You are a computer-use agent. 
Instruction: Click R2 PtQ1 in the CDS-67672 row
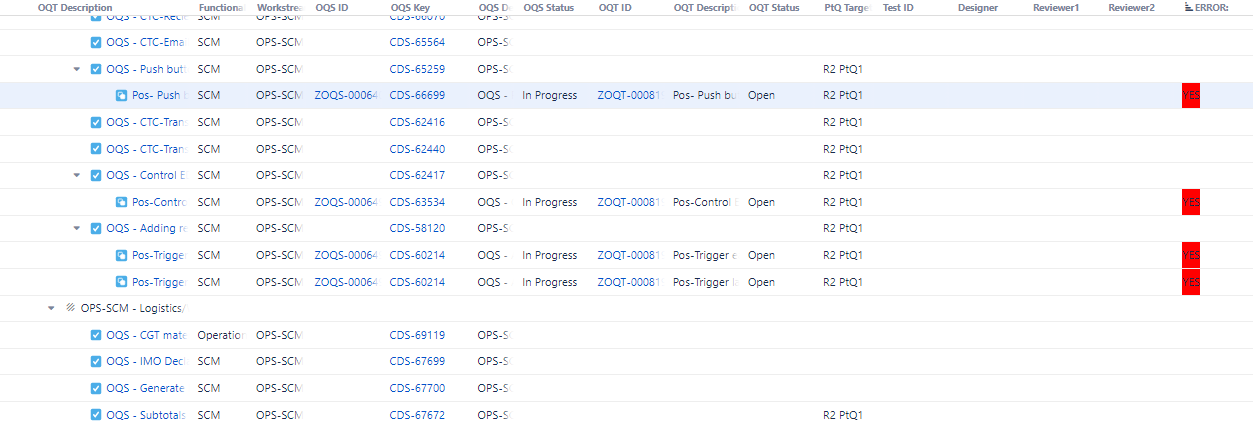(843, 414)
